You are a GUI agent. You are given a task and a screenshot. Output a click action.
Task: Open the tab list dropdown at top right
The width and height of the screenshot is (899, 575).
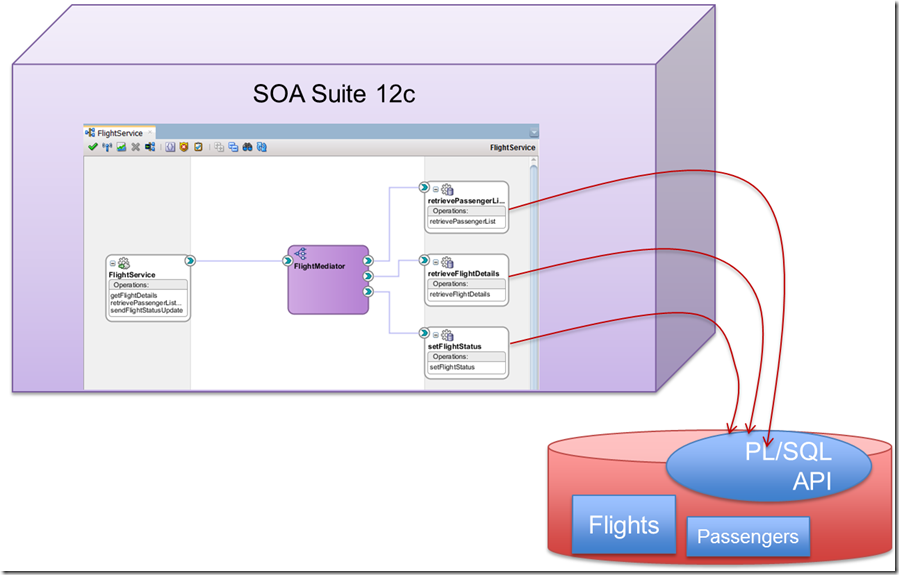tap(534, 132)
